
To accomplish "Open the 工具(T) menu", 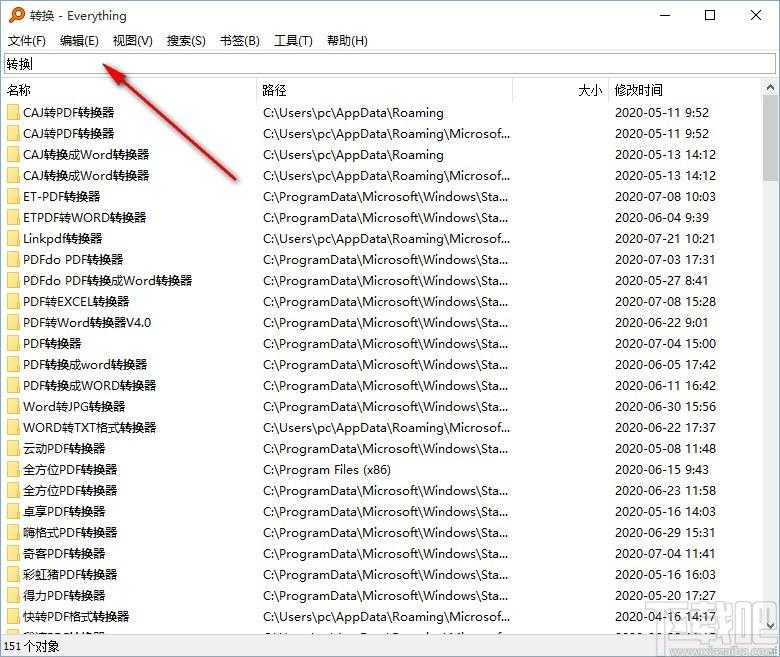I will (x=293, y=41).
